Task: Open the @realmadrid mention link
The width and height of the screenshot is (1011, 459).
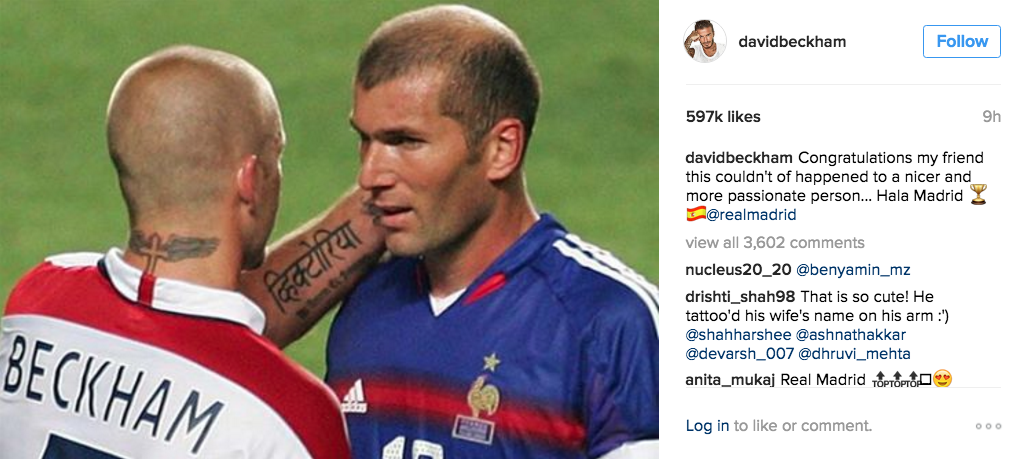Action: click(x=751, y=215)
